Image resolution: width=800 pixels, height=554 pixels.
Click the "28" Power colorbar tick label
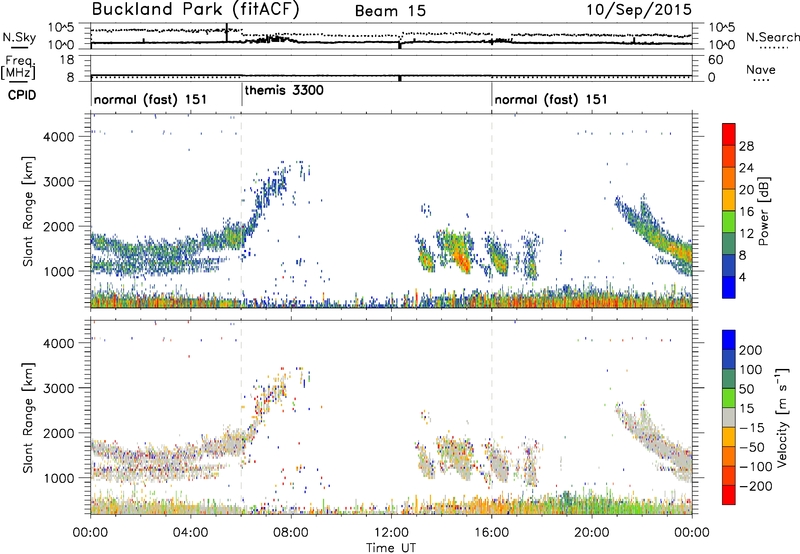(746, 146)
